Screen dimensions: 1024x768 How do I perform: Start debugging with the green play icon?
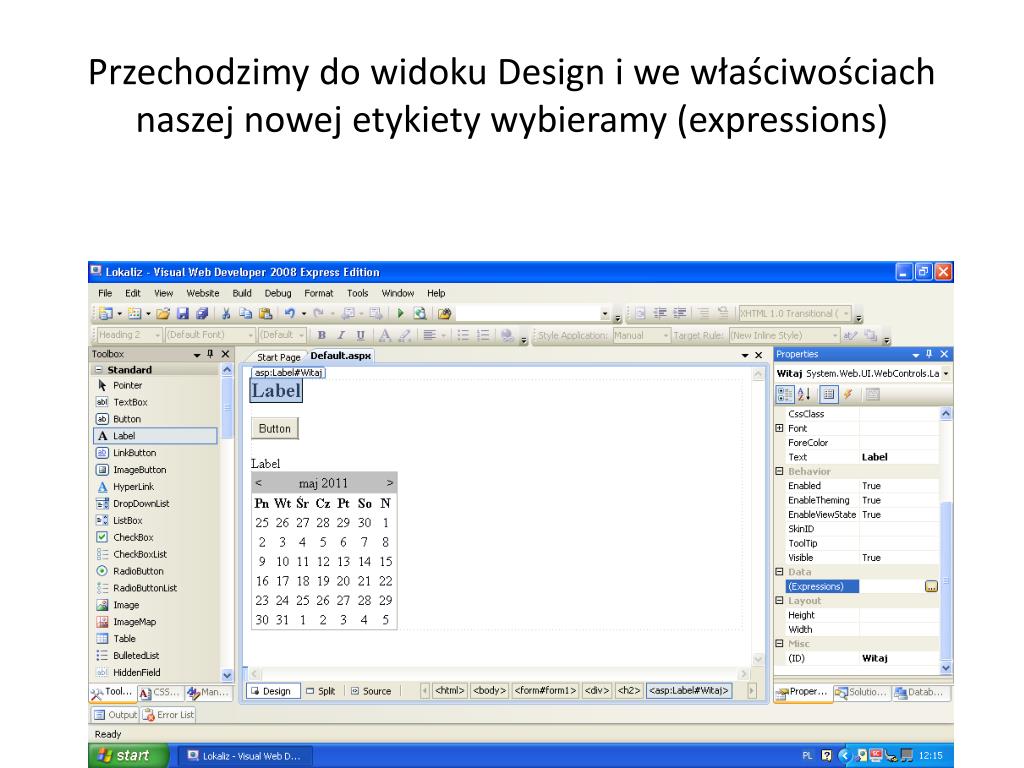coord(400,314)
